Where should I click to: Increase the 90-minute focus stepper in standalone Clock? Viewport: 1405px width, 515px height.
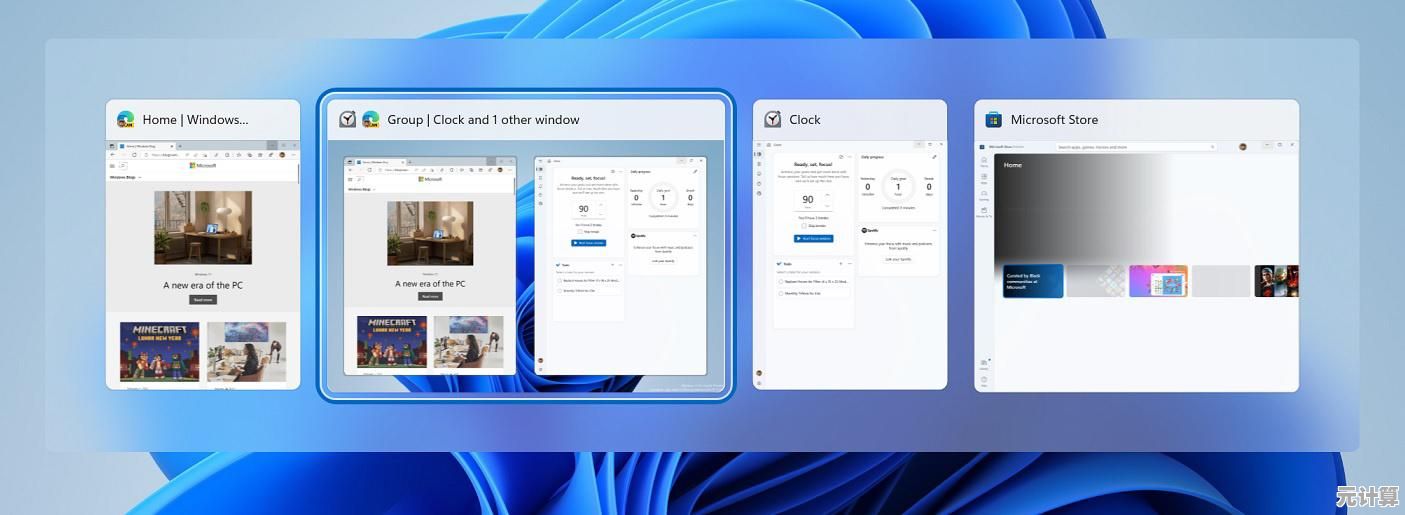pos(827,194)
